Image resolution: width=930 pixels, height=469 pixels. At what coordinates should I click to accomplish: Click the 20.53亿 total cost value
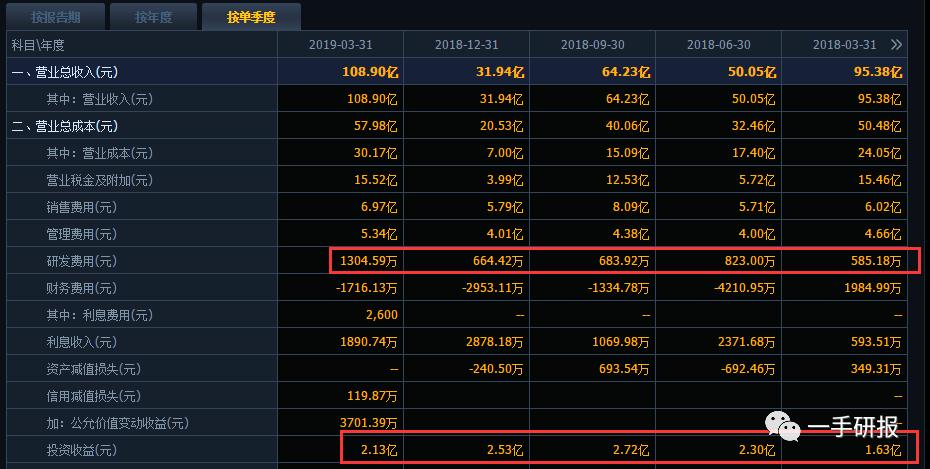[502, 126]
